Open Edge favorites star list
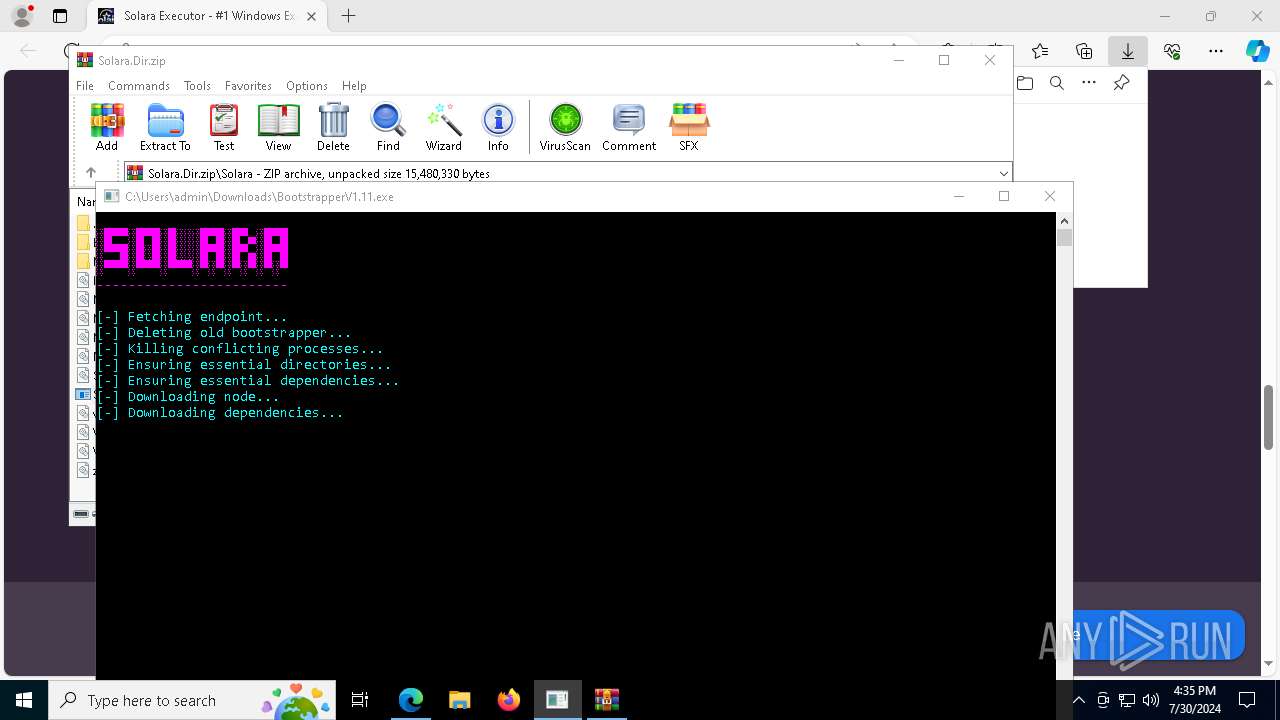This screenshot has height=720, width=1280. [1040, 51]
